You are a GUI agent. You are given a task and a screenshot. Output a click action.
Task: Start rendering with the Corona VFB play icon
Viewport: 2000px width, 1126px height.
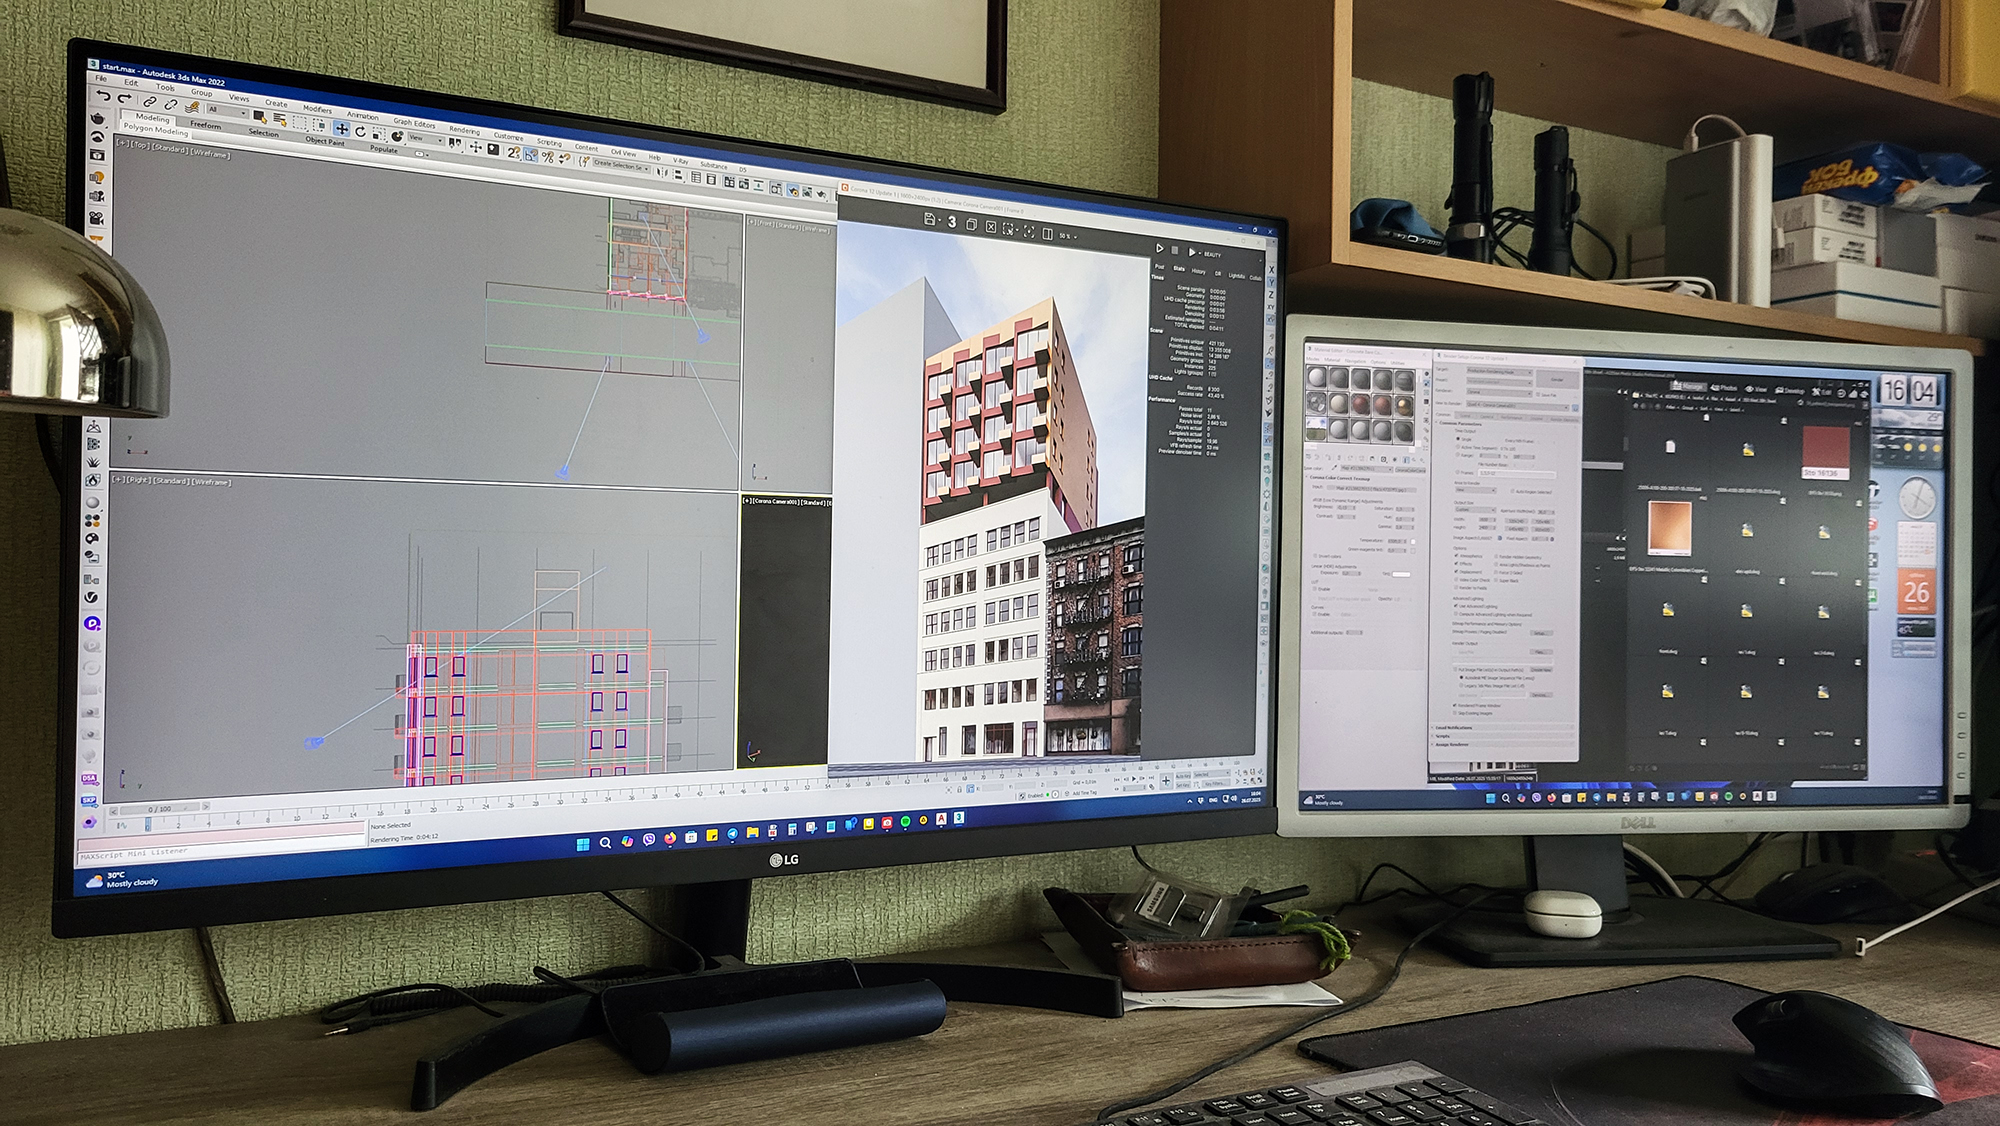(1159, 248)
